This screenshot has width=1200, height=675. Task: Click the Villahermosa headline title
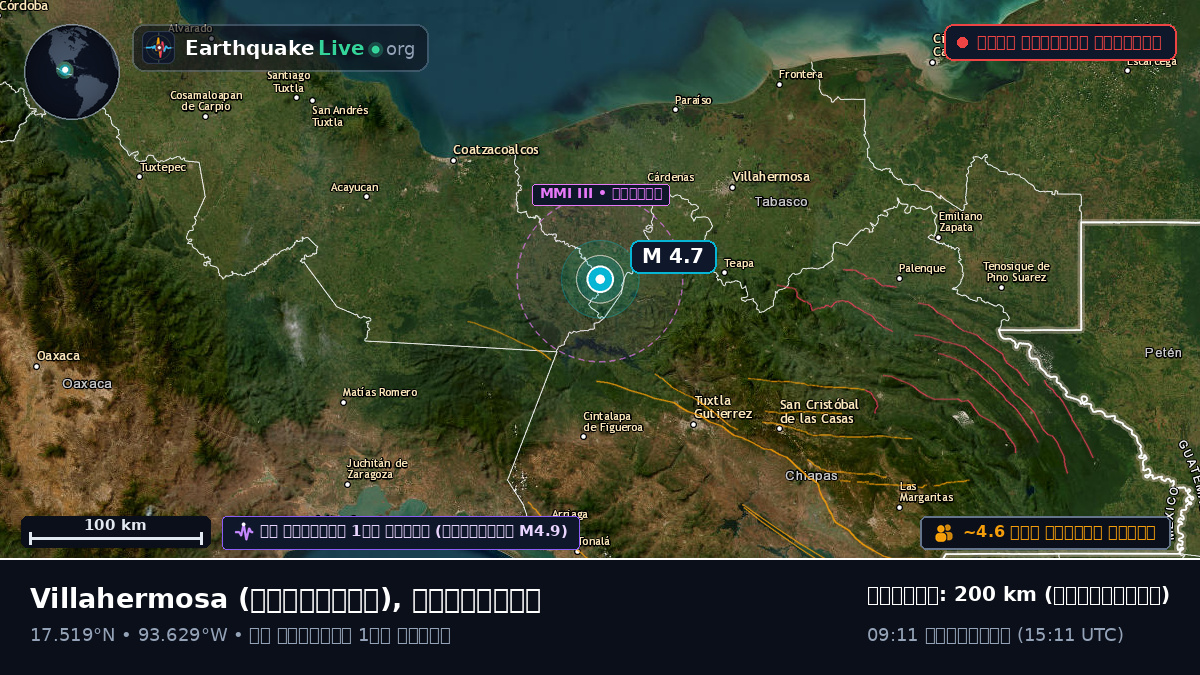[285, 599]
